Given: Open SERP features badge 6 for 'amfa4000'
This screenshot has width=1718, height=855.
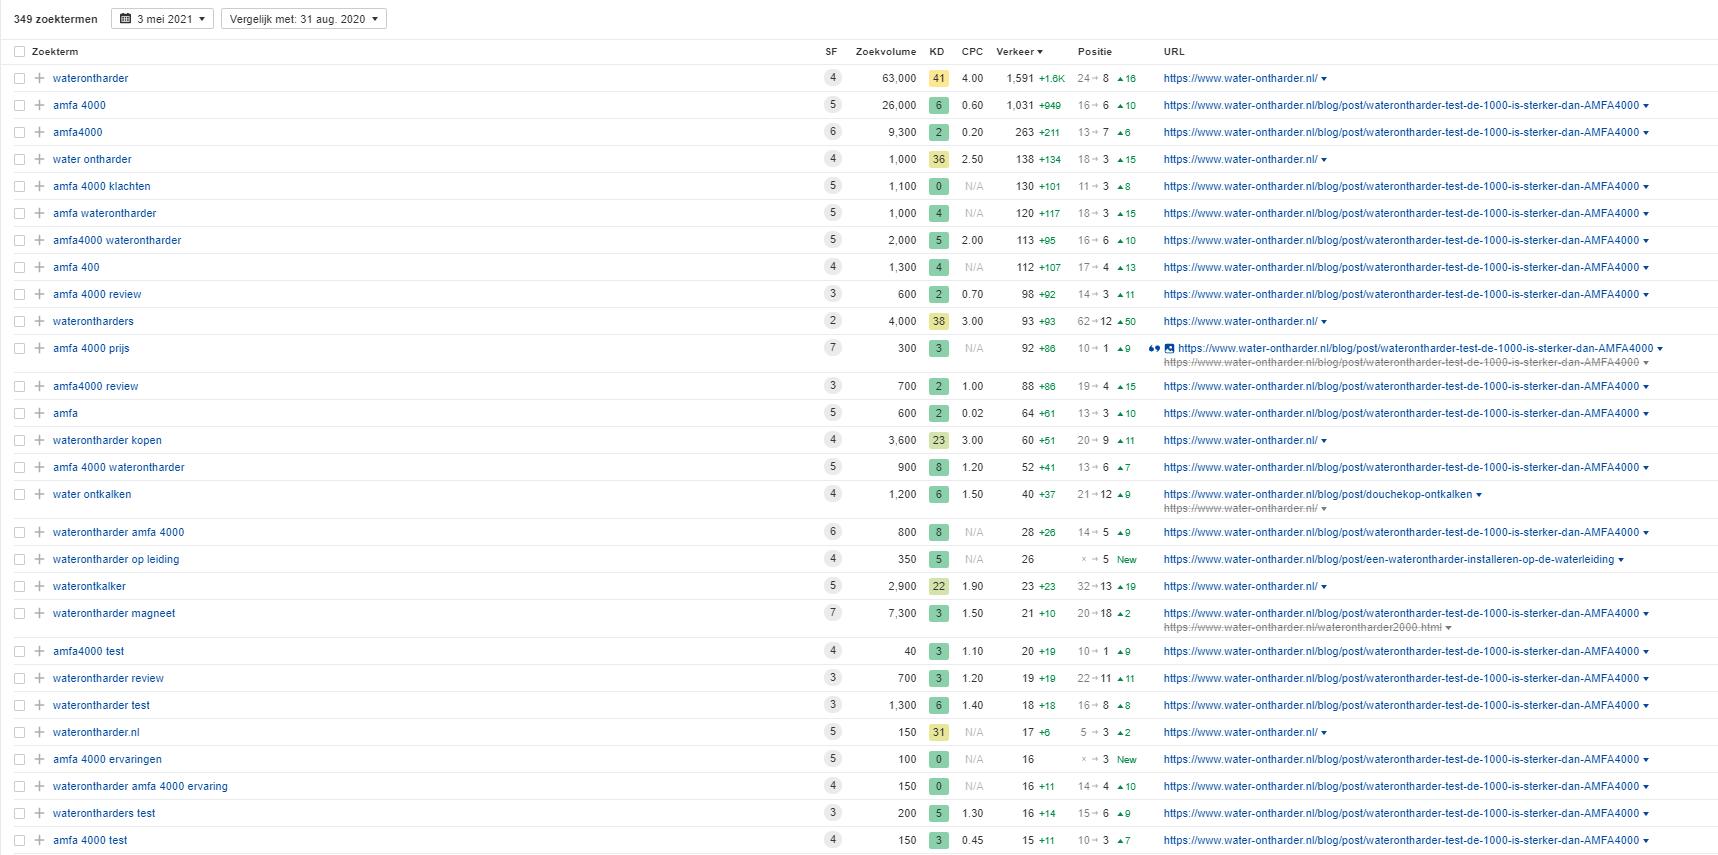Looking at the screenshot, I should point(832,131).
